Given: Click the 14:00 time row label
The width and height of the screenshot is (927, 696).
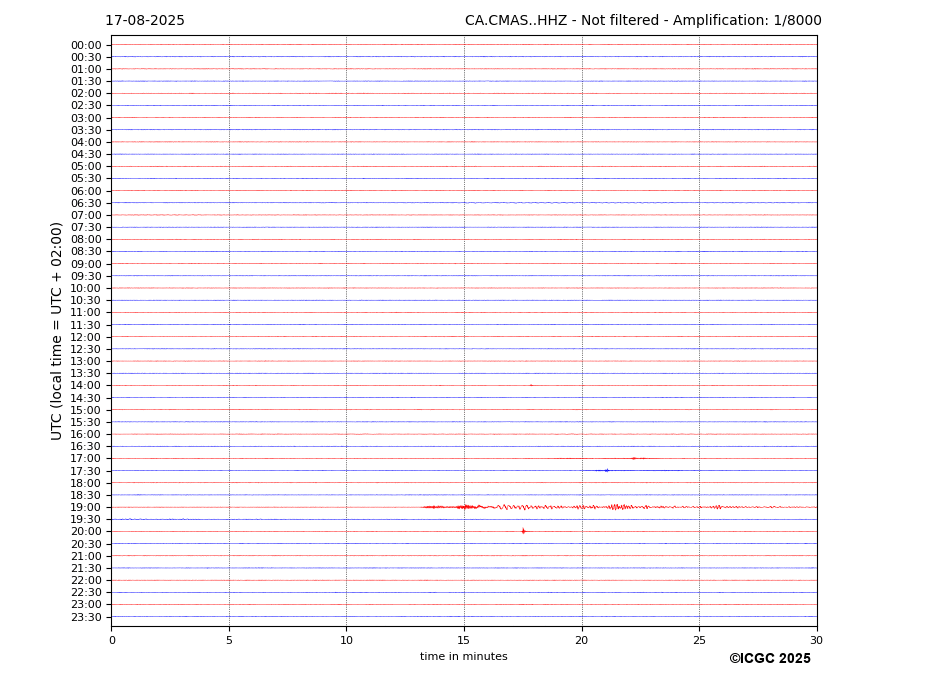Looking at the screenshot, I should (86, 386).
